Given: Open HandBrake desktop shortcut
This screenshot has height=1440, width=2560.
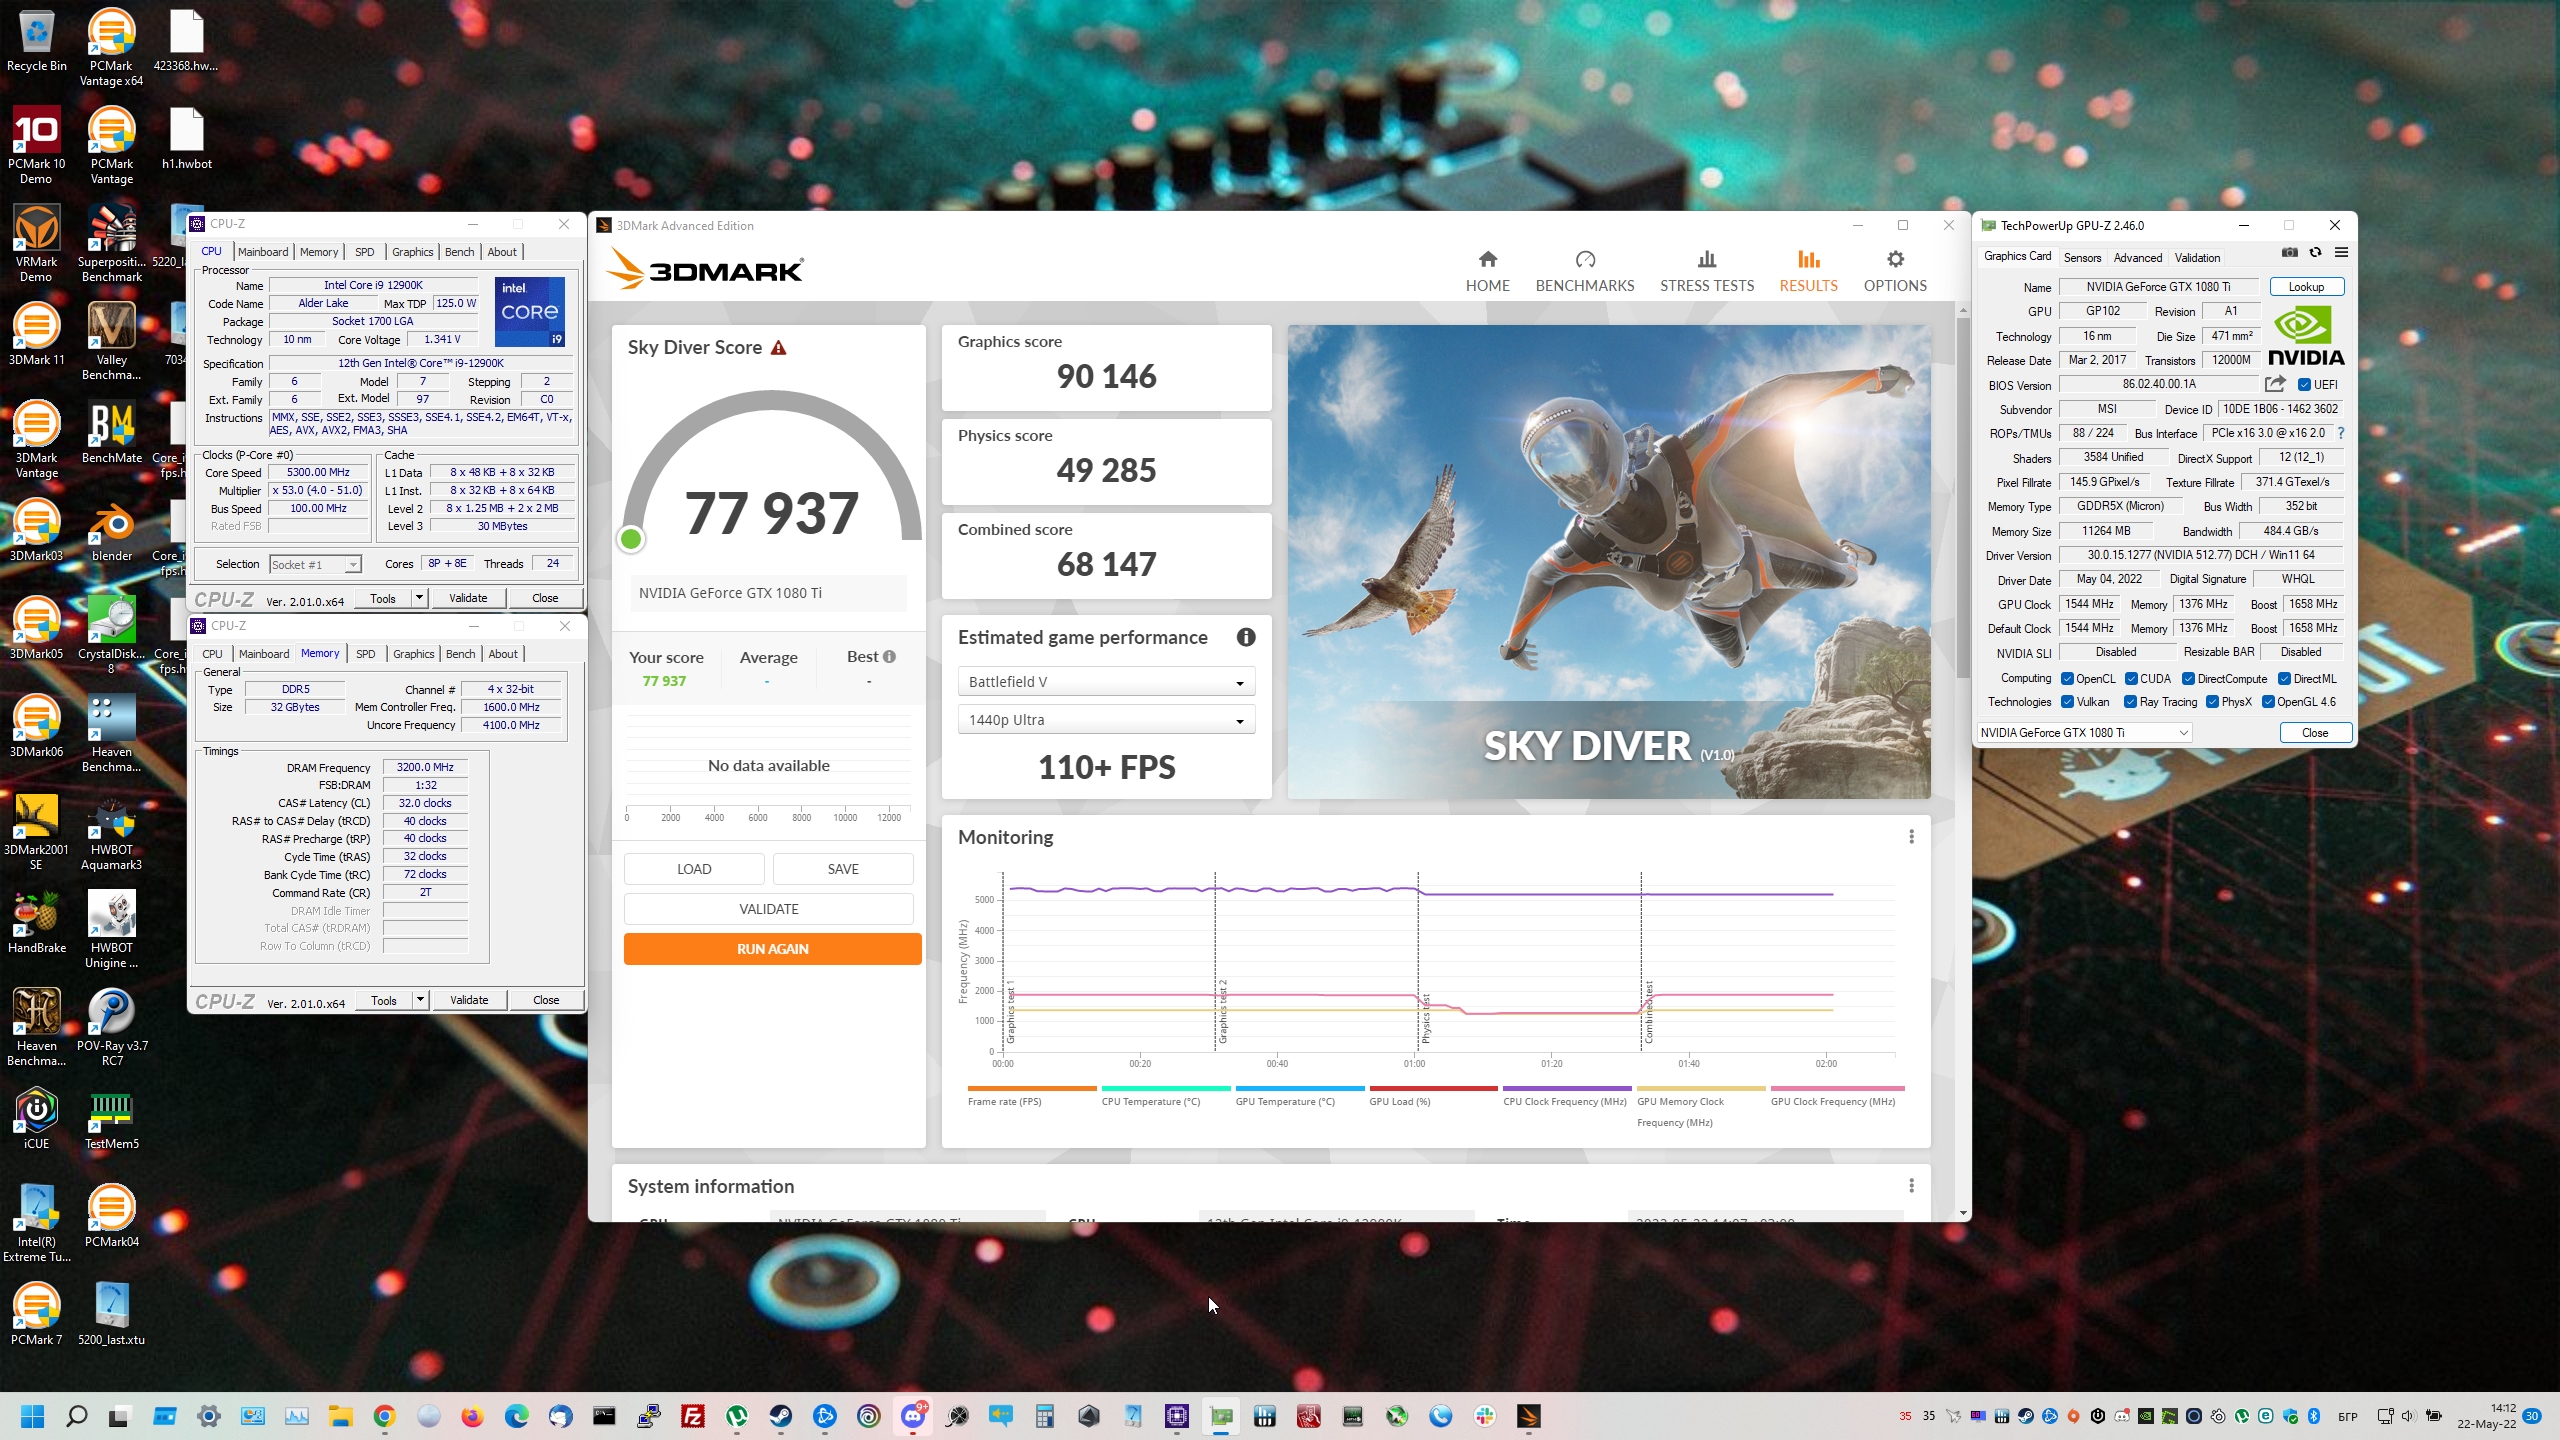Looking at the screenshot, I should [x=36, y=923].
